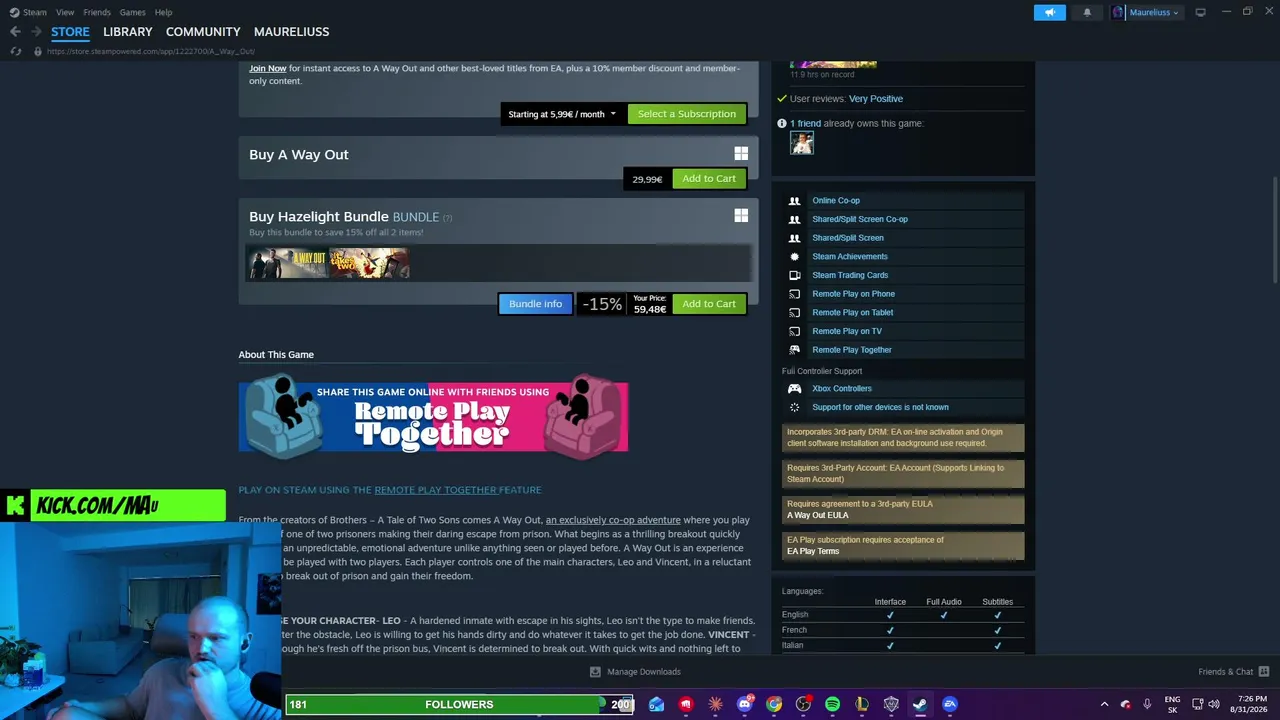
Task: Open the Friends & Chat icon
Action: pos(1264,672)
